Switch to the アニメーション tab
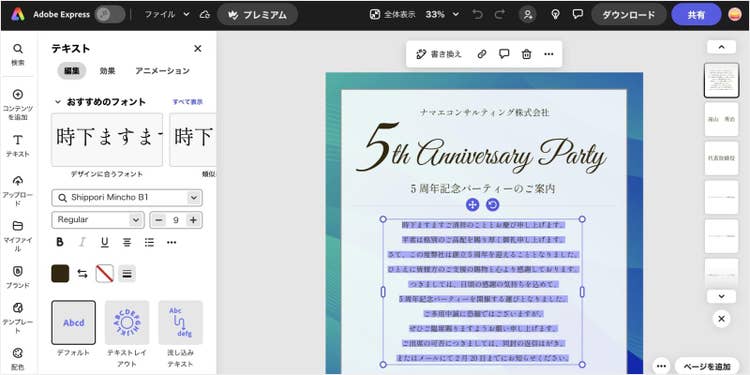This screenshot has height=375, width=750. (162, 71)
